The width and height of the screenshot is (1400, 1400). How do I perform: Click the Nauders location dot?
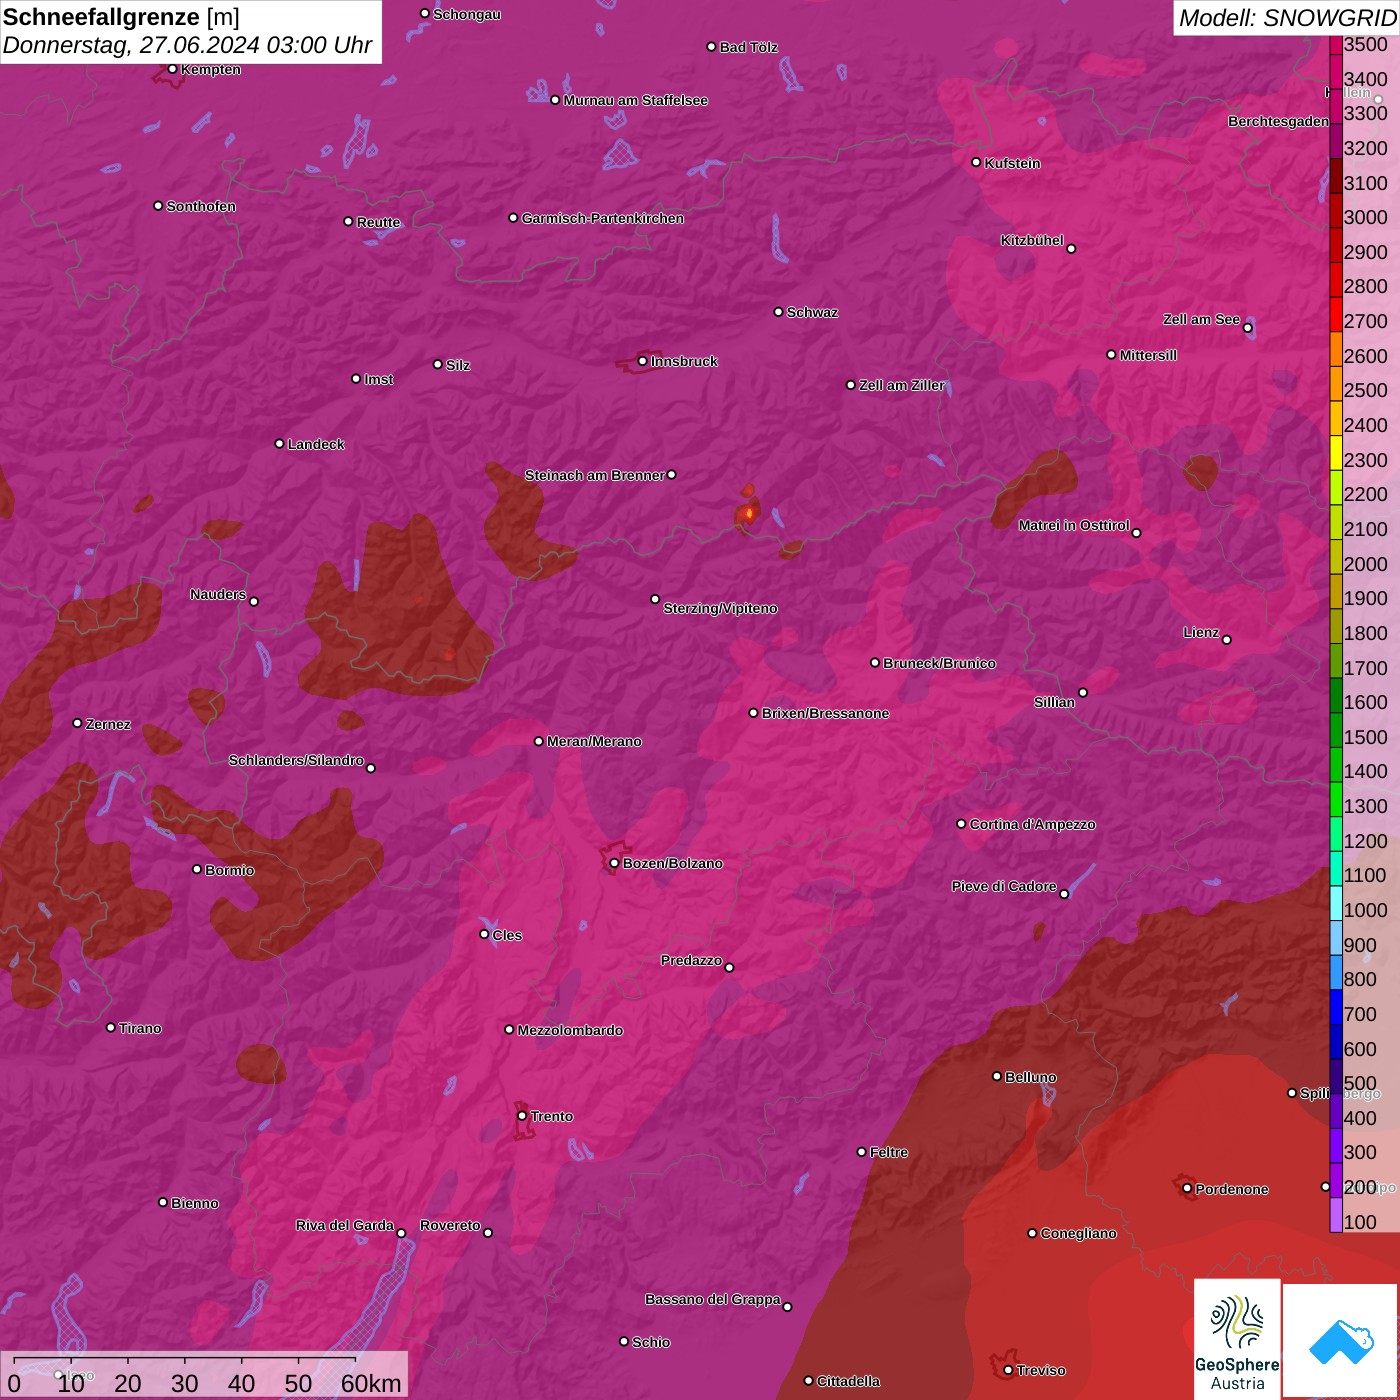(254, 601)
